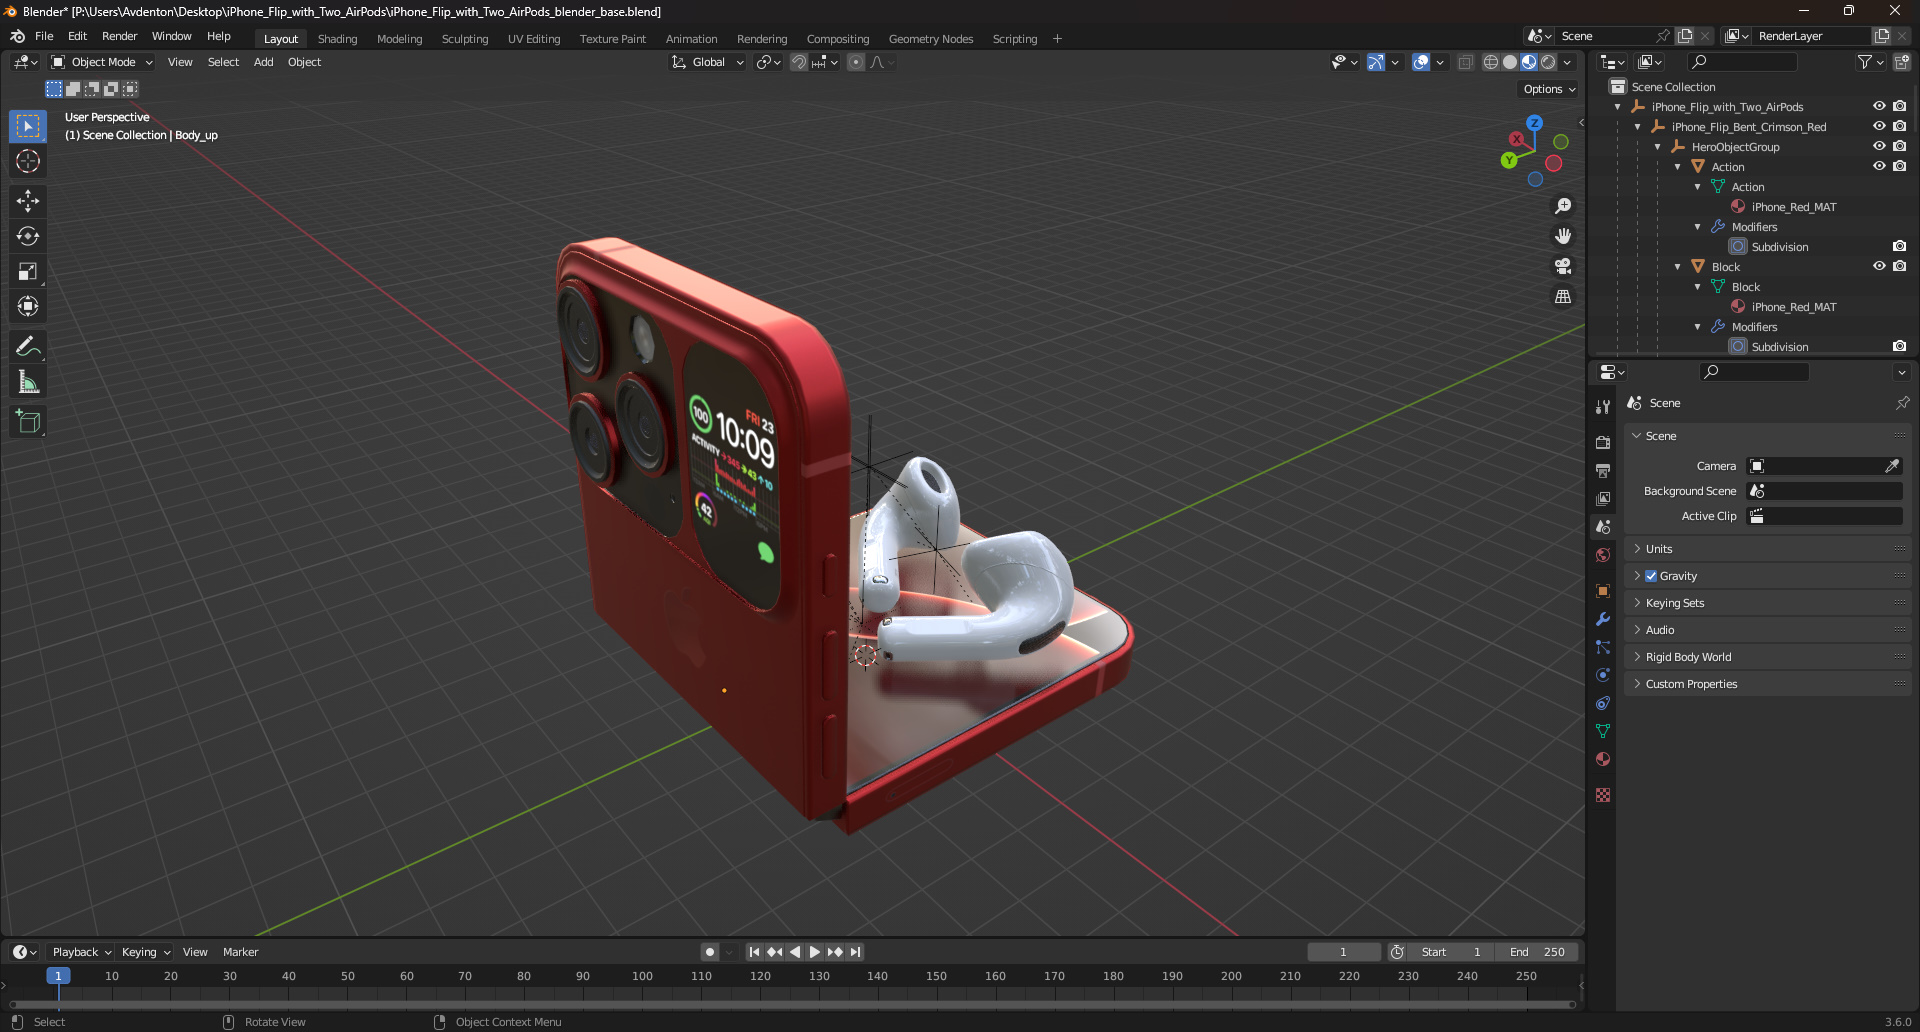Play the animation forward

click(814, 952)
